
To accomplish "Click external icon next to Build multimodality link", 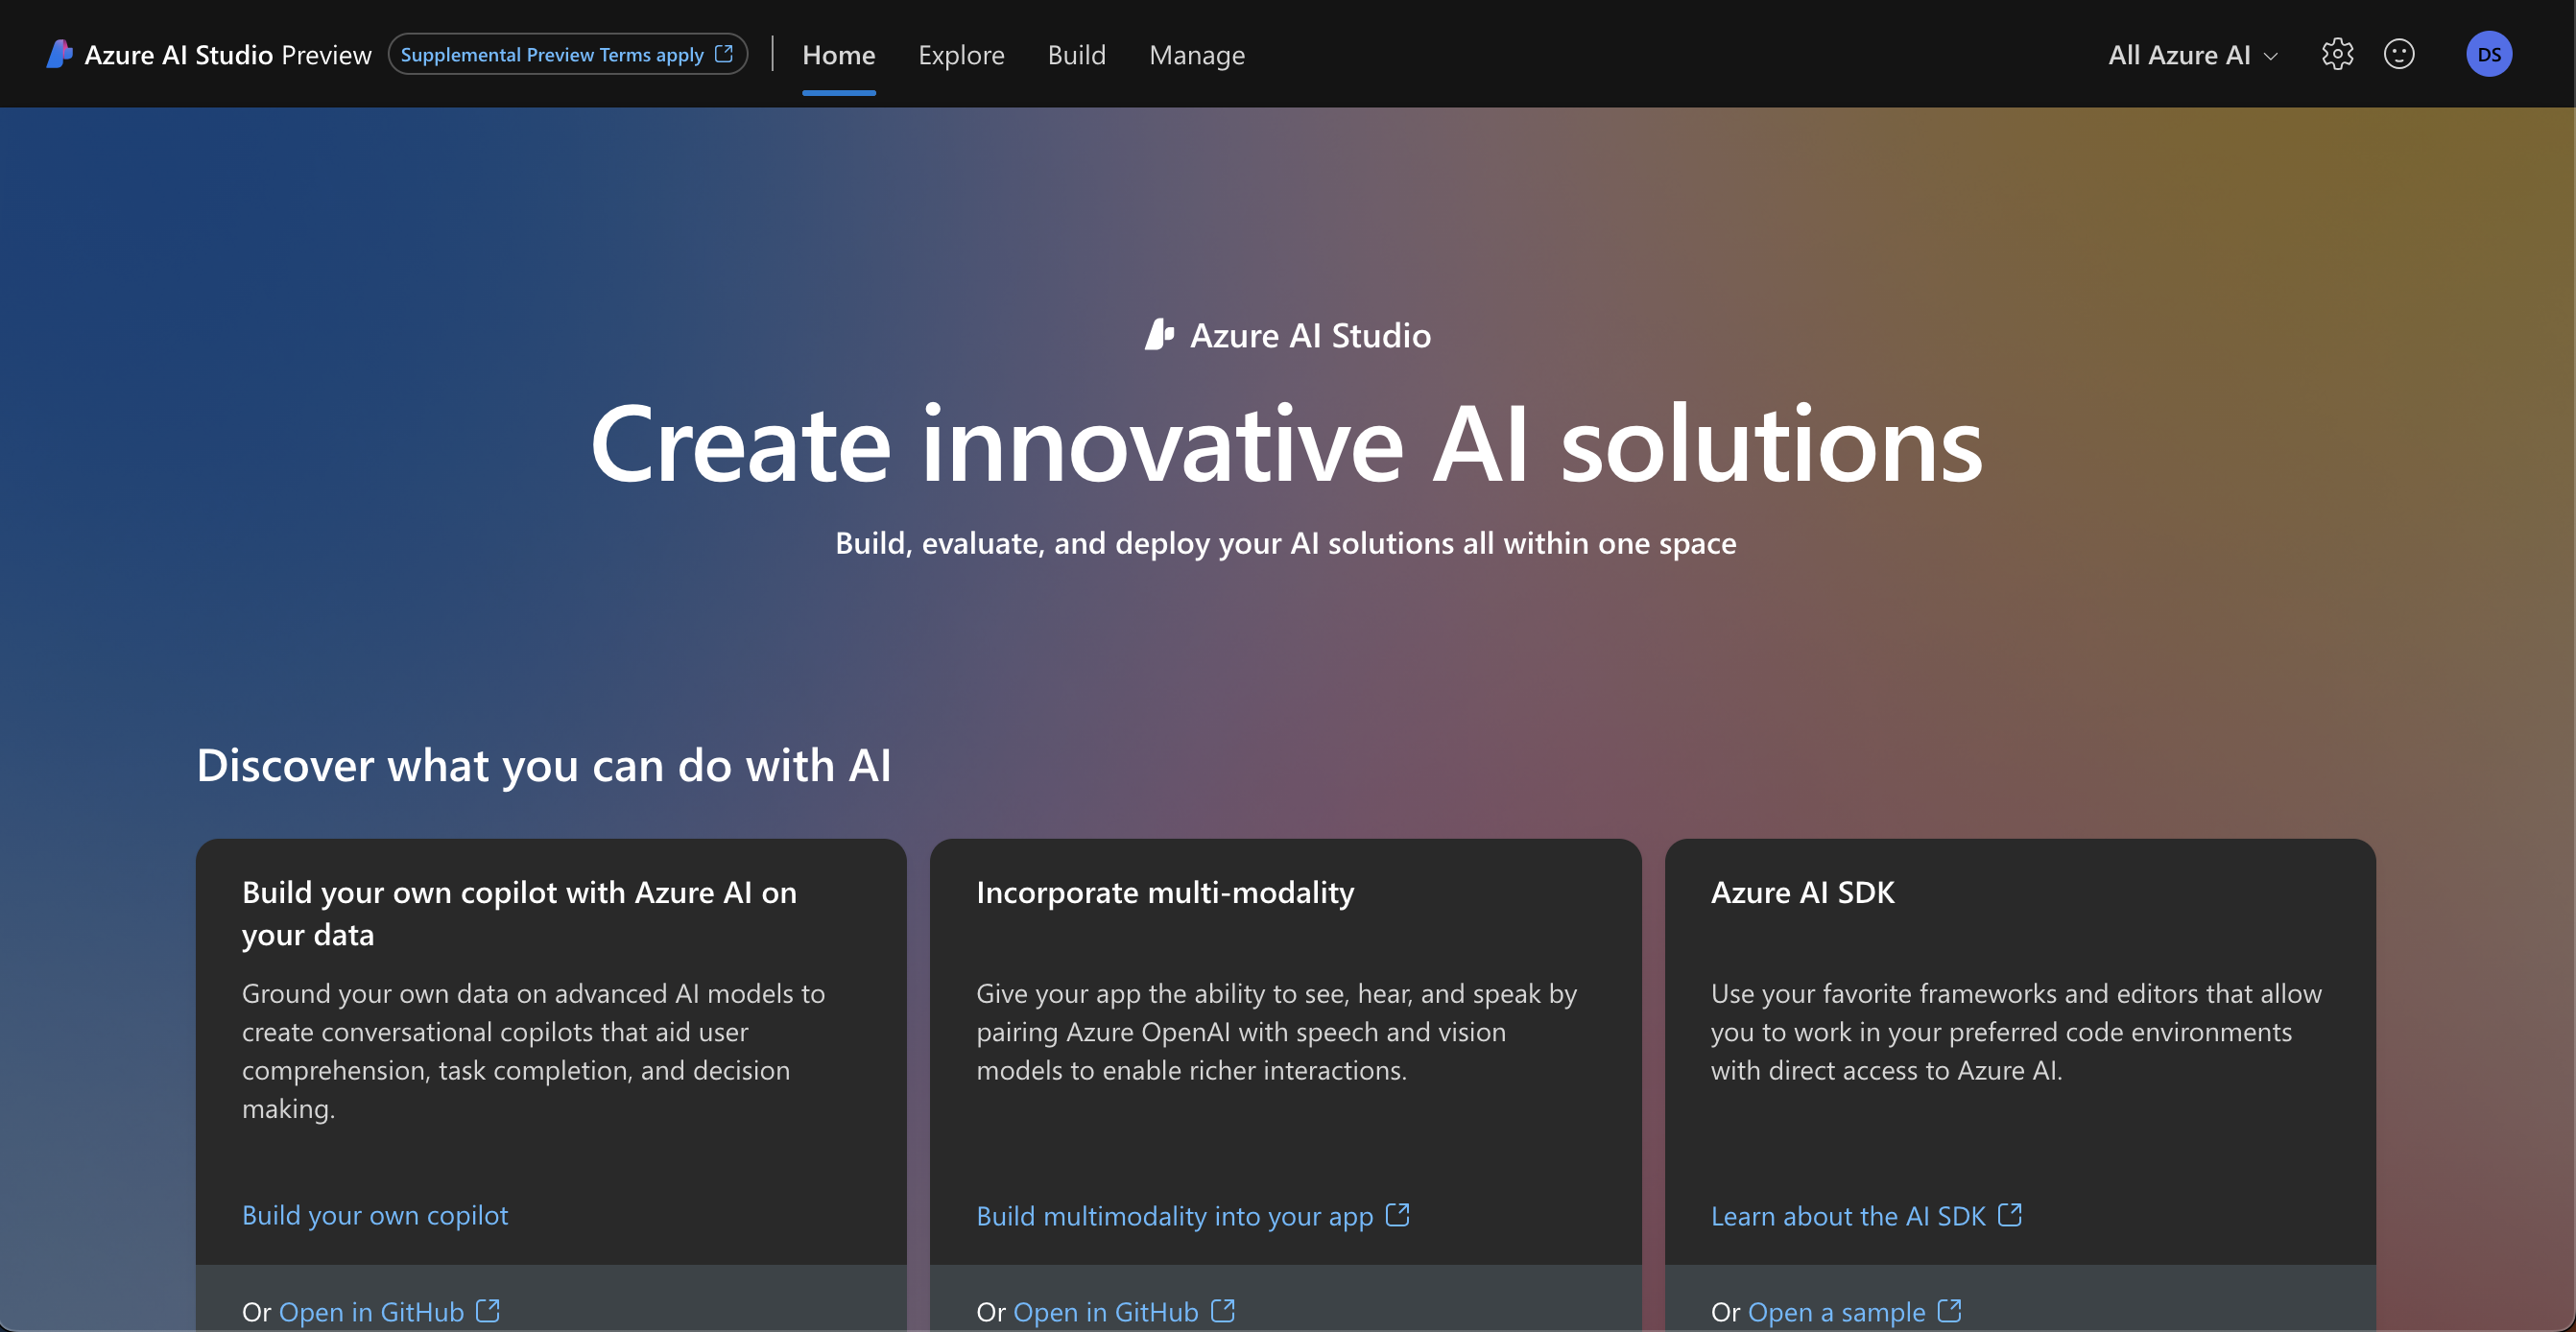I will 1397,1215.
